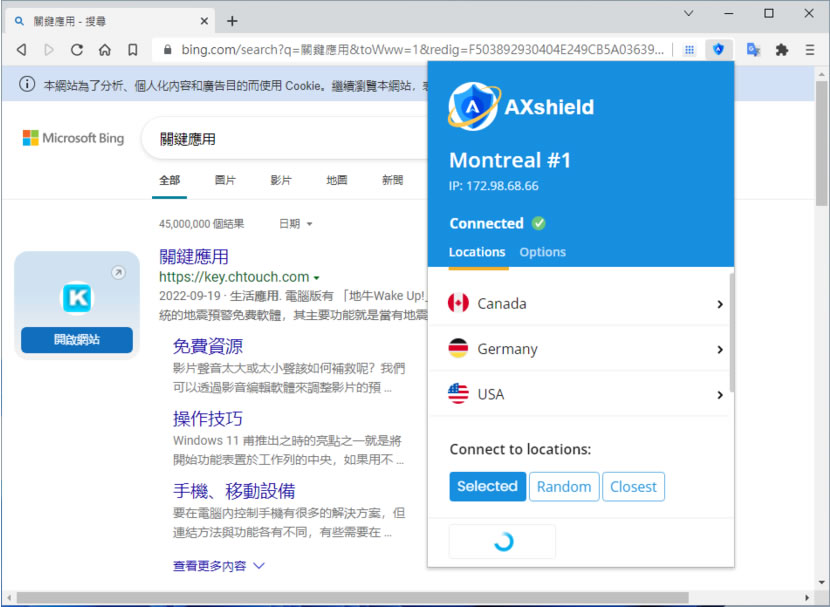Click the Connect to locations: label
Image resolution: width=830 pixels, height=607 pixels.
tap(520, 449)
